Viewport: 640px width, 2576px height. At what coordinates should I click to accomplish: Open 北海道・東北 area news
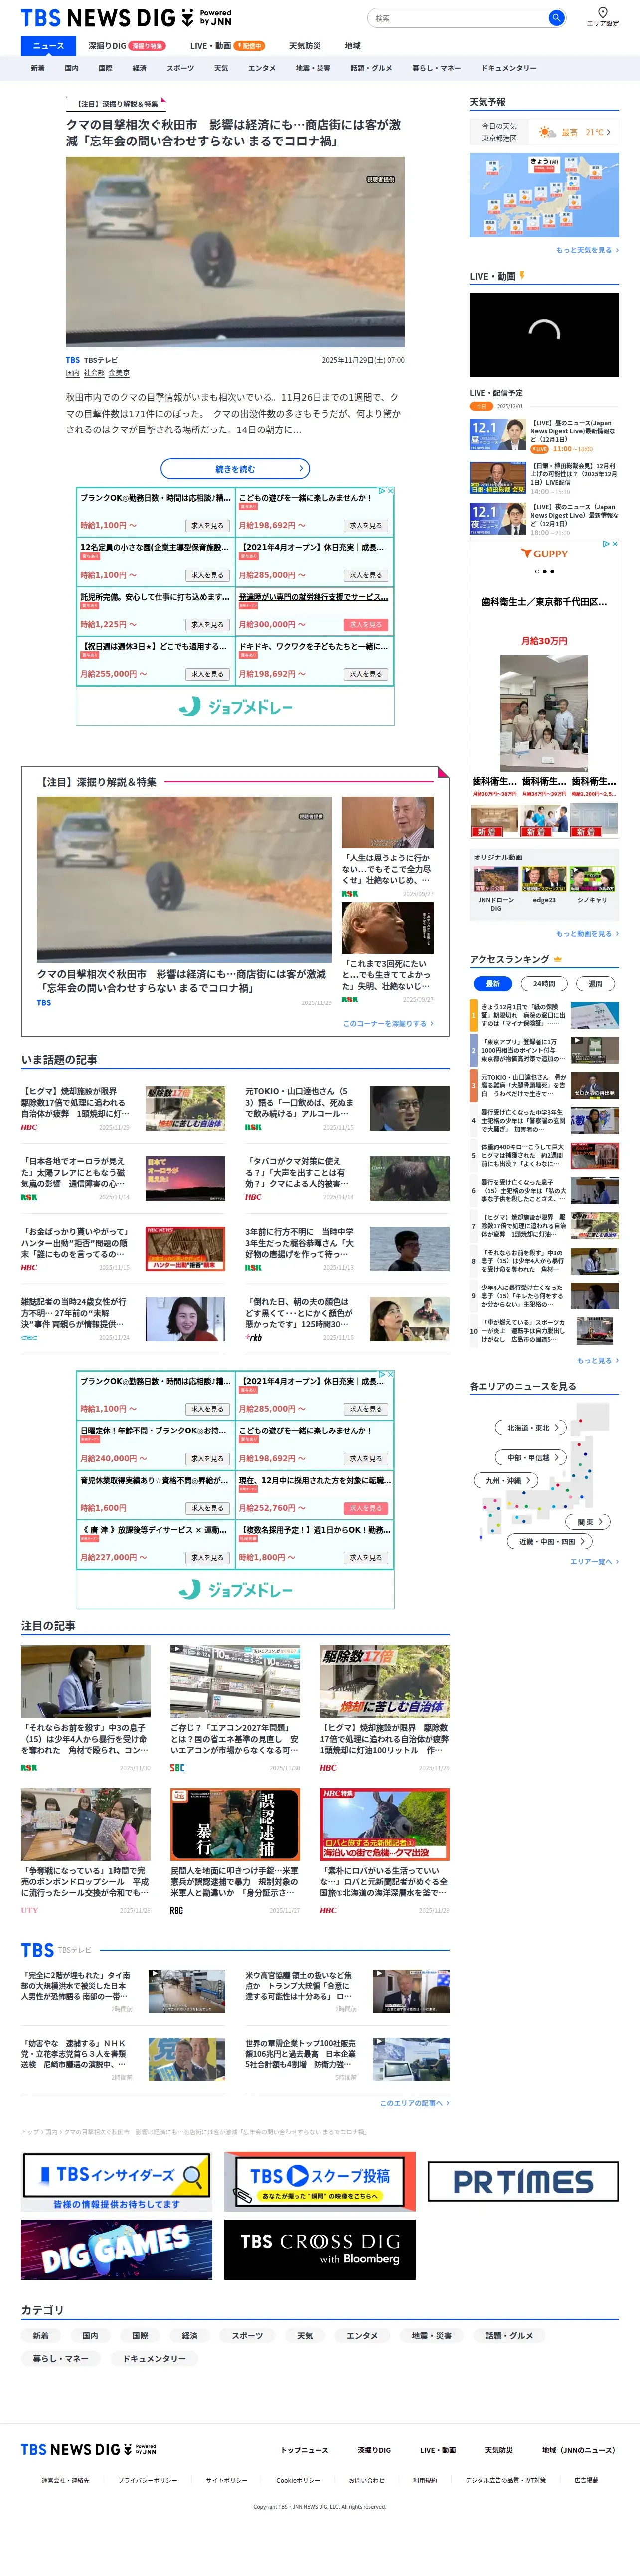[532, 1428]
